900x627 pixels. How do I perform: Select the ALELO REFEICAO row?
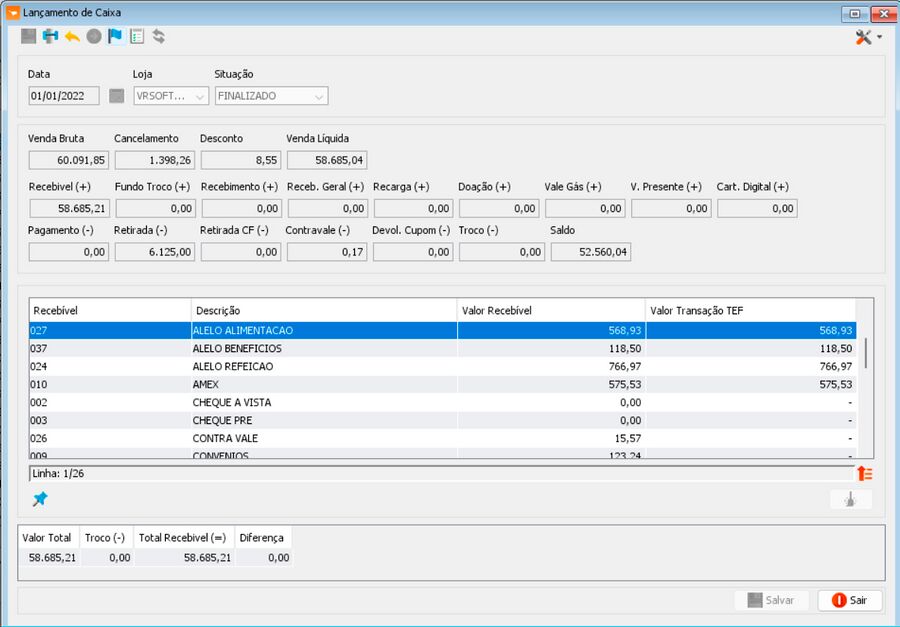443,366
